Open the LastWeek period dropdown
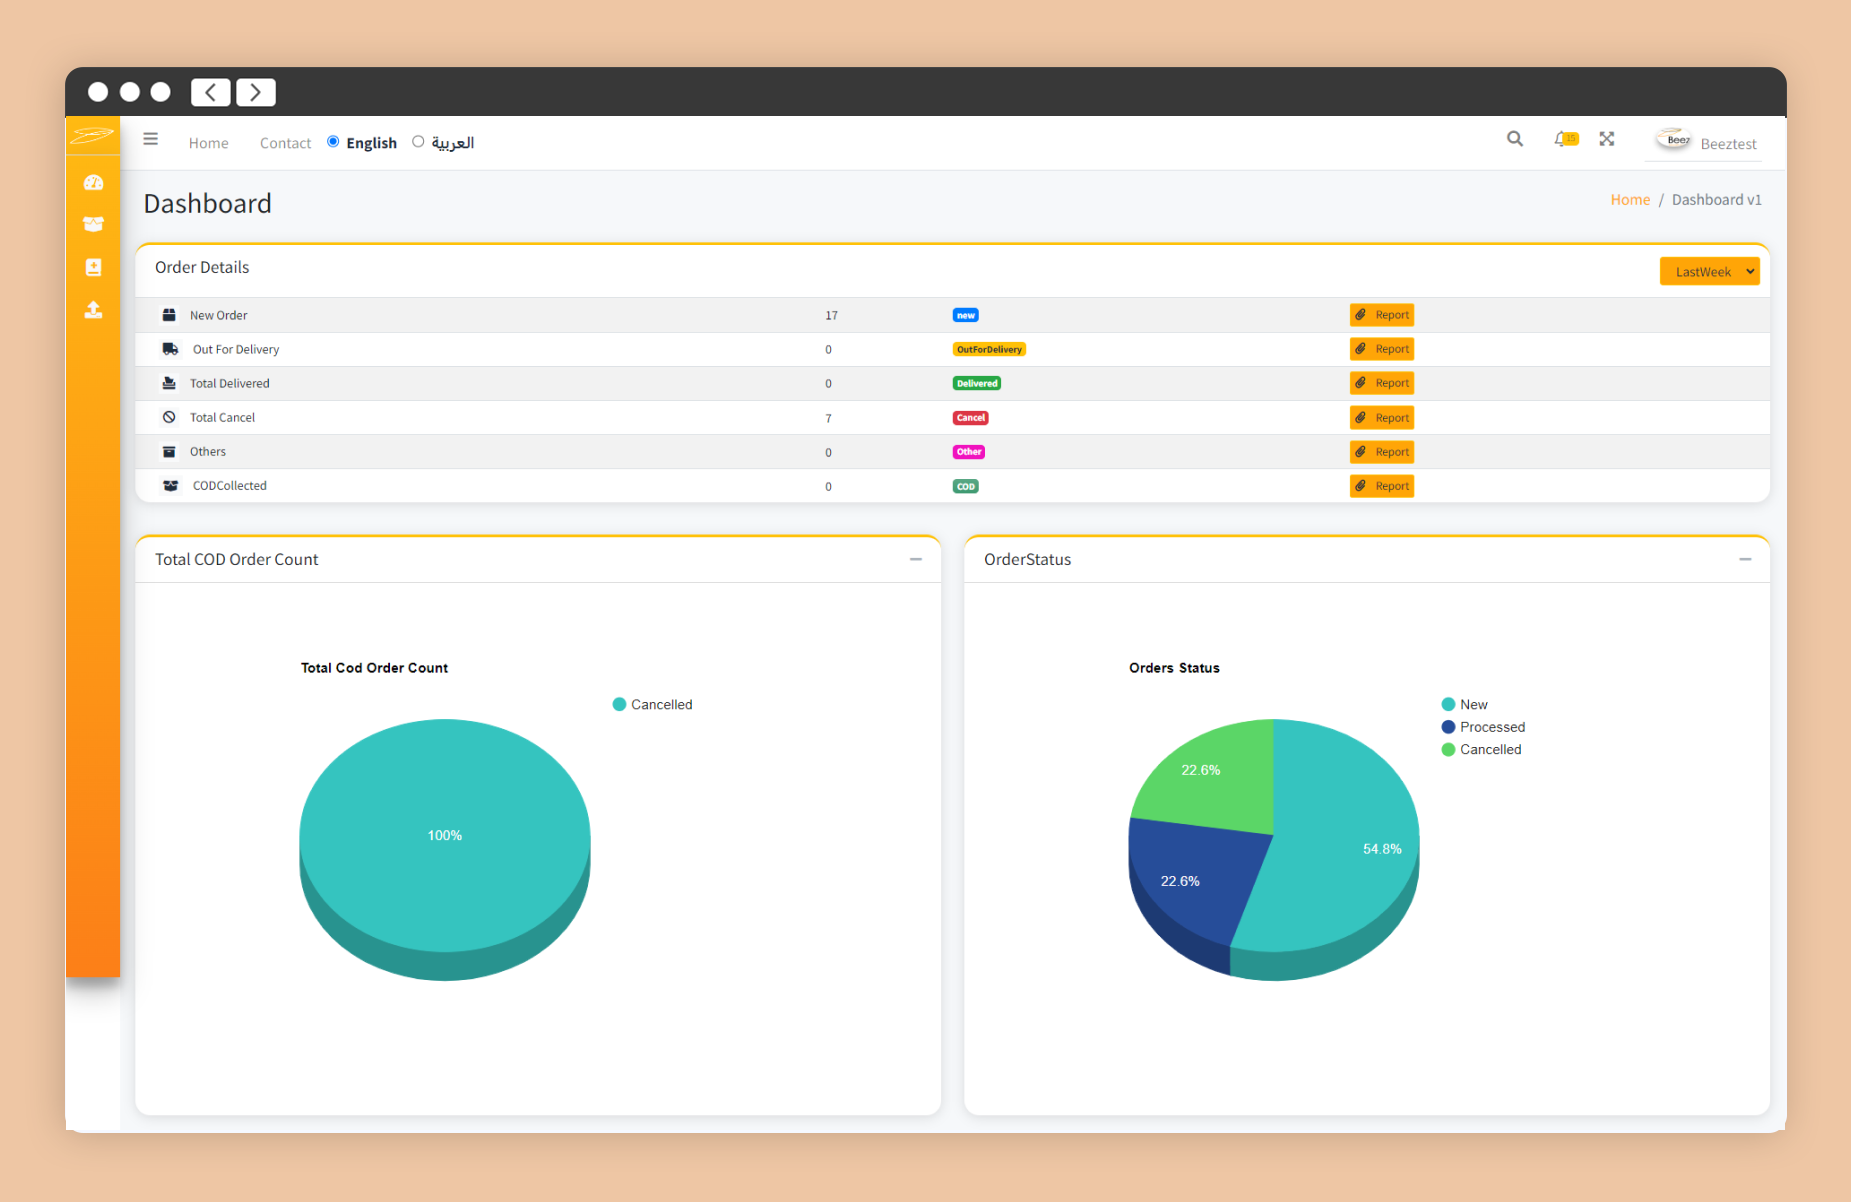 pos(1709,272)
